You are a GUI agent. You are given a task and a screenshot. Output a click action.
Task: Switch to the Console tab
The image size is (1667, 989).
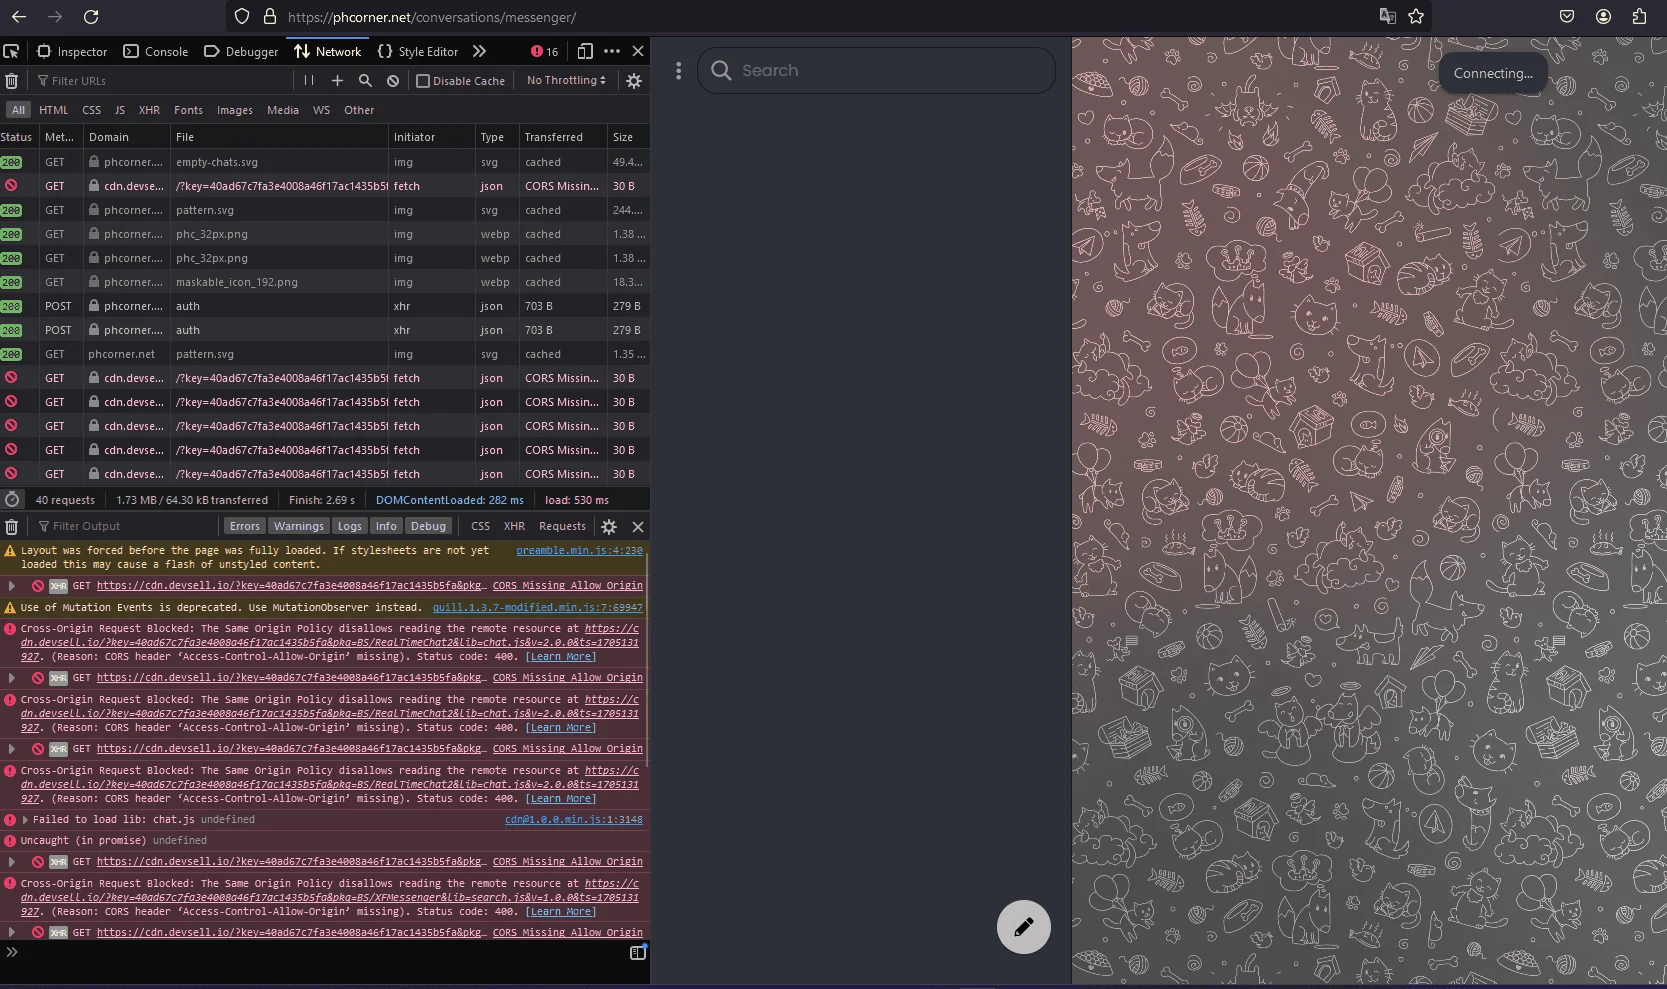click(x=156, y=51)
